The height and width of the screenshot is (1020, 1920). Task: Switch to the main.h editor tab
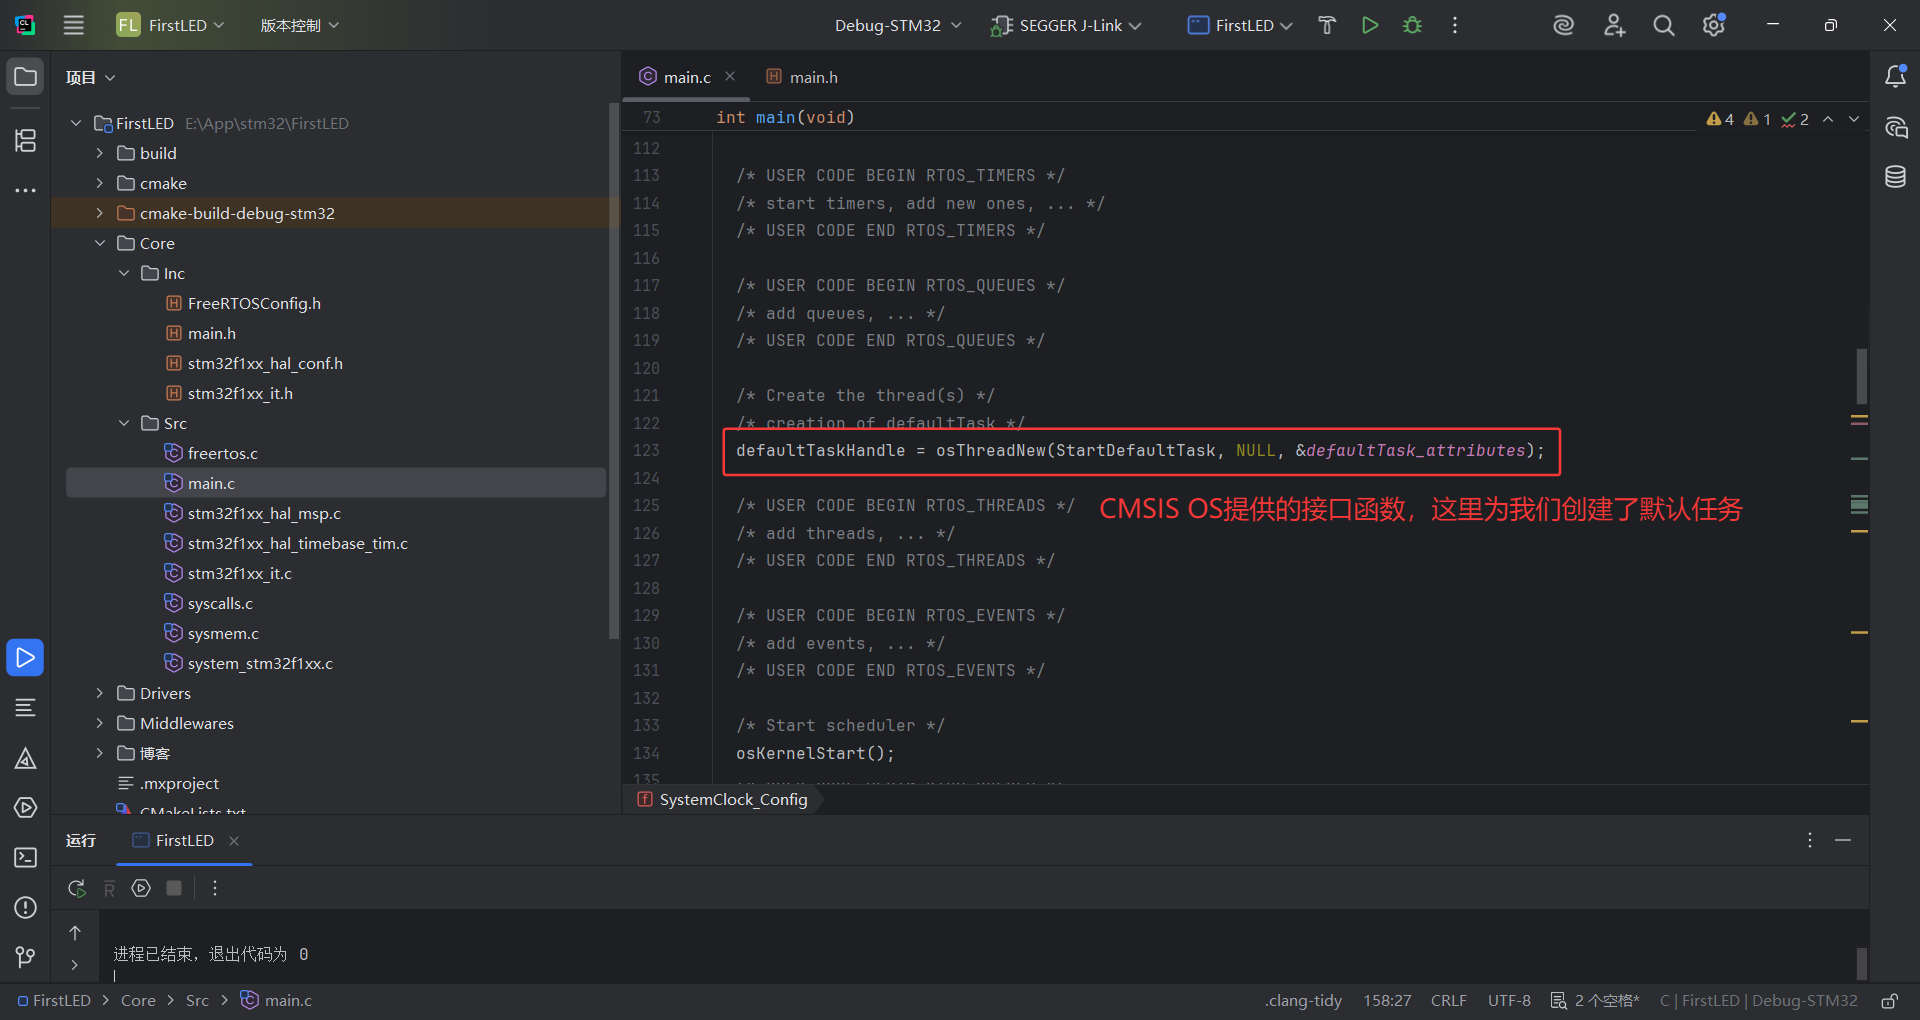pyautogui.click(x=802, y=77)
